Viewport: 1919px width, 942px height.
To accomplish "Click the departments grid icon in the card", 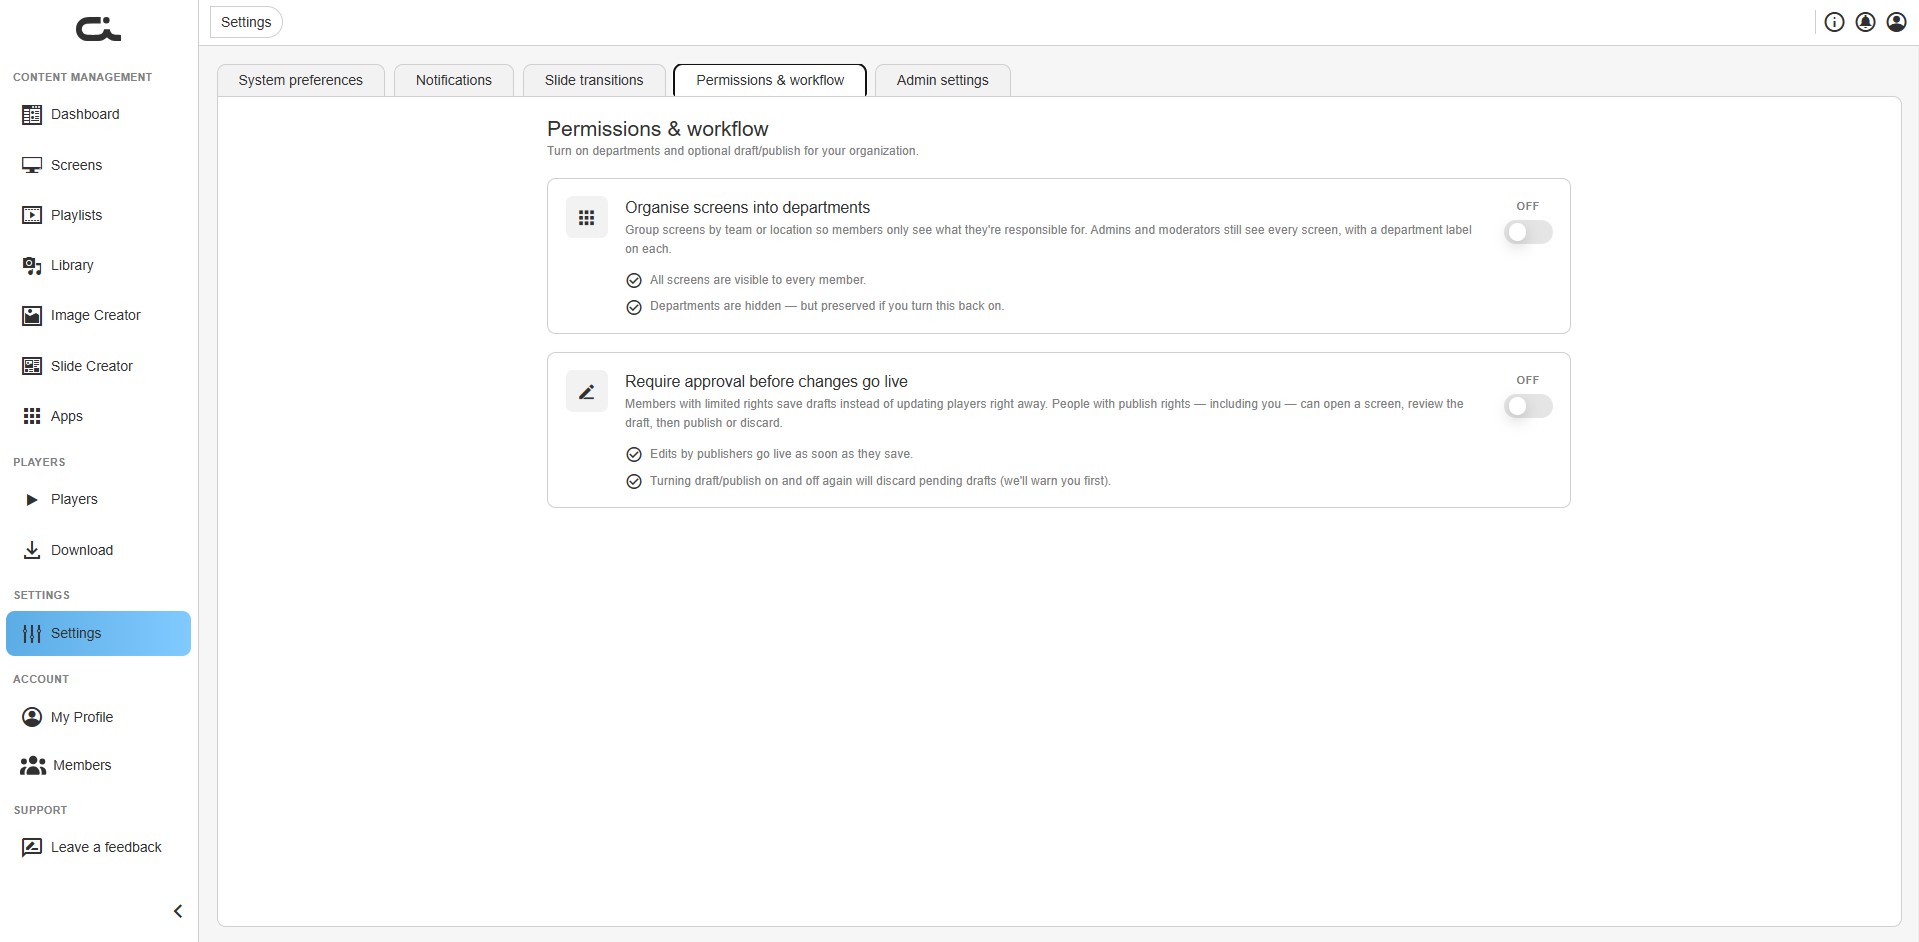I will [x=587, y=217].
